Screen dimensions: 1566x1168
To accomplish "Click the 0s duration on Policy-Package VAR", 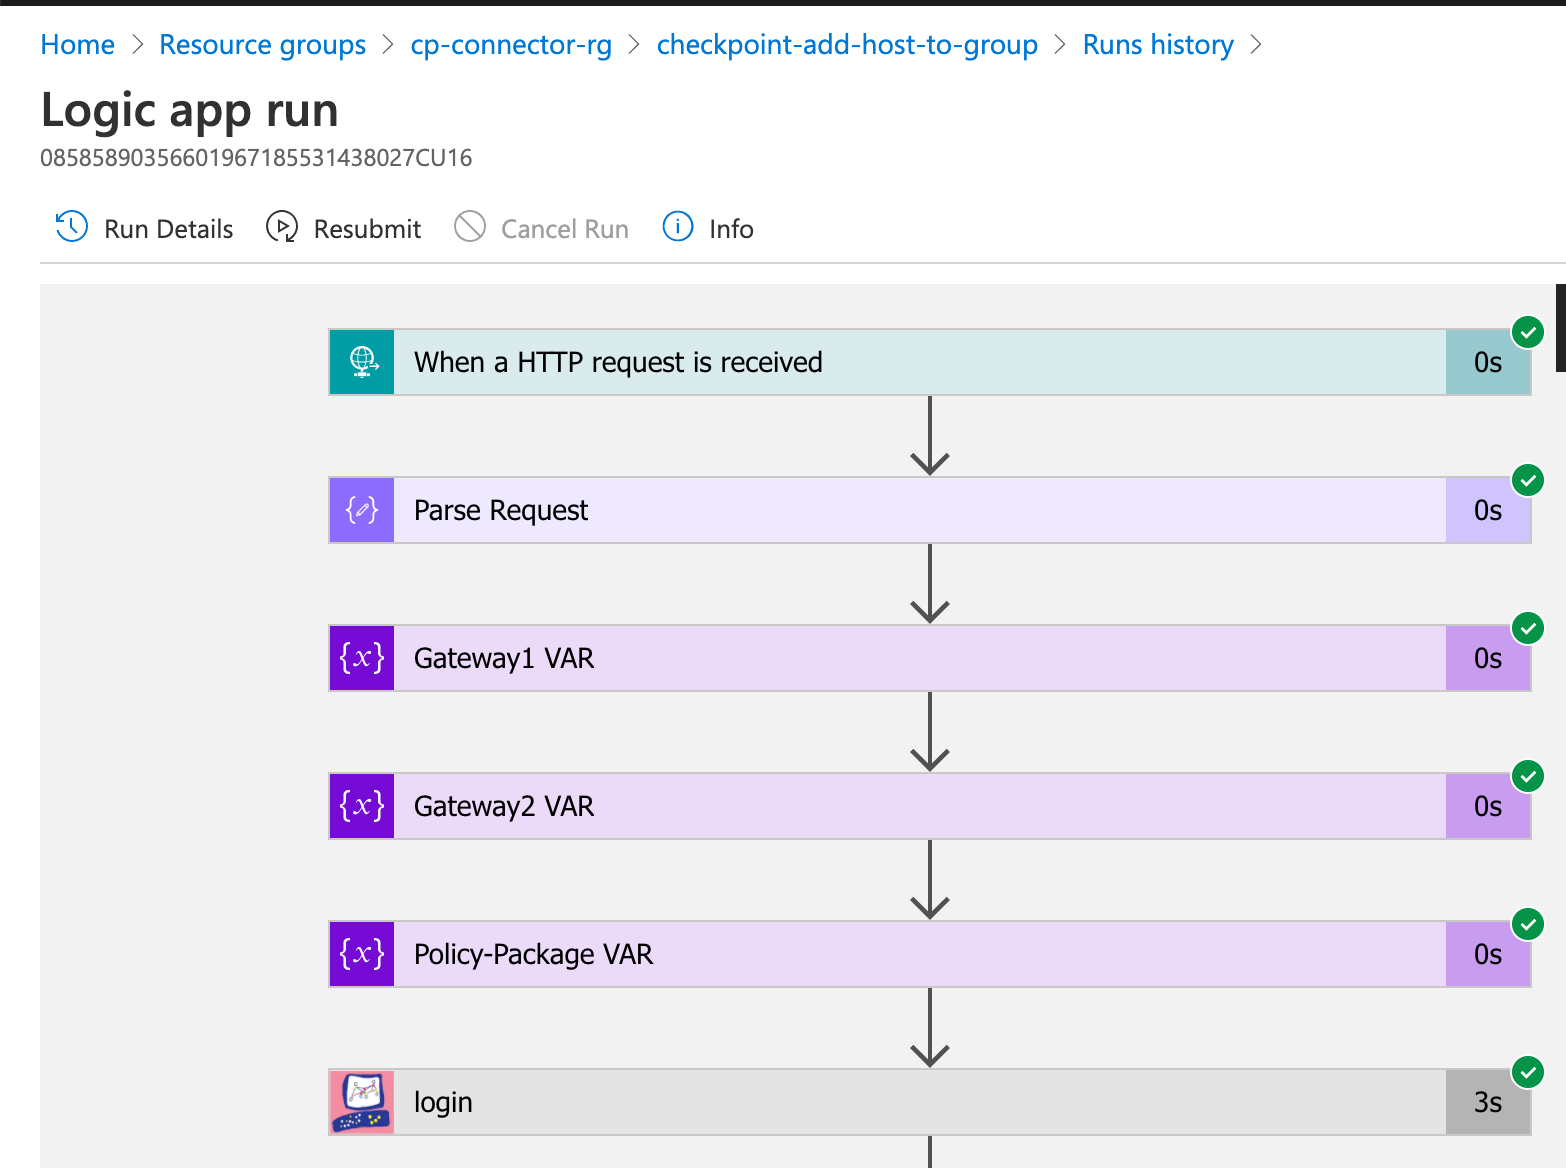I will coord(1488,954).
